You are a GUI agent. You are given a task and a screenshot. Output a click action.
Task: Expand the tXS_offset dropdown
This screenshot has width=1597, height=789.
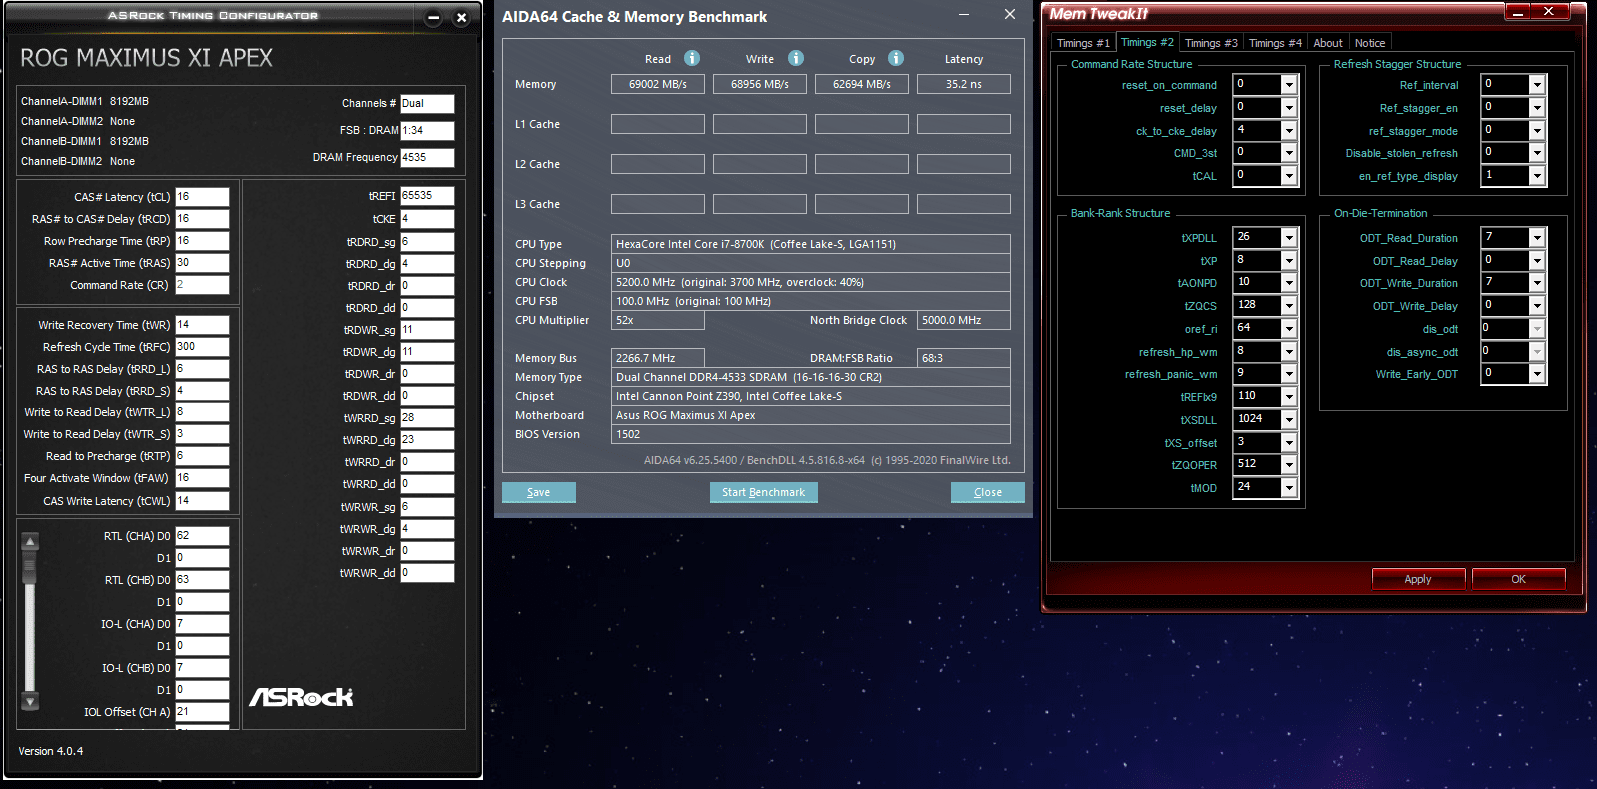click(x=1289, y=443)
